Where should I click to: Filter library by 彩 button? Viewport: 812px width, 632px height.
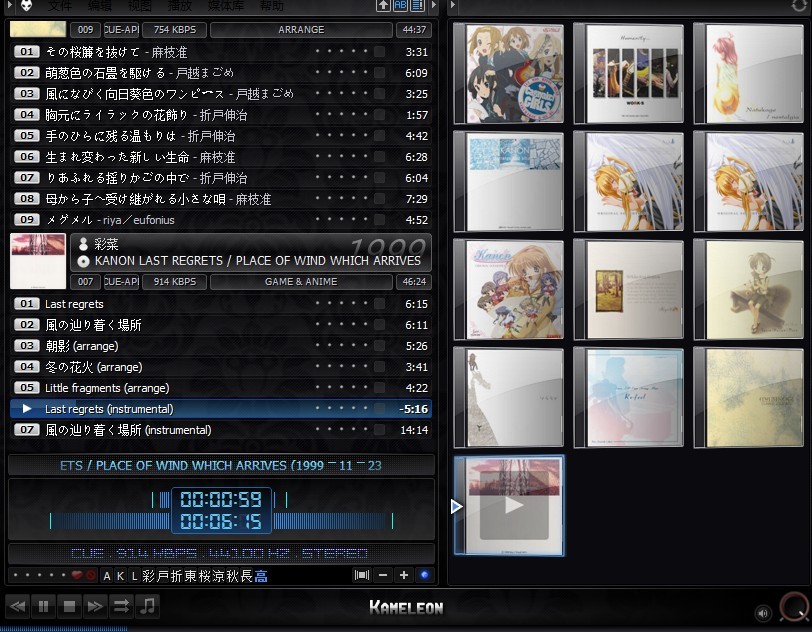point(149,576)
